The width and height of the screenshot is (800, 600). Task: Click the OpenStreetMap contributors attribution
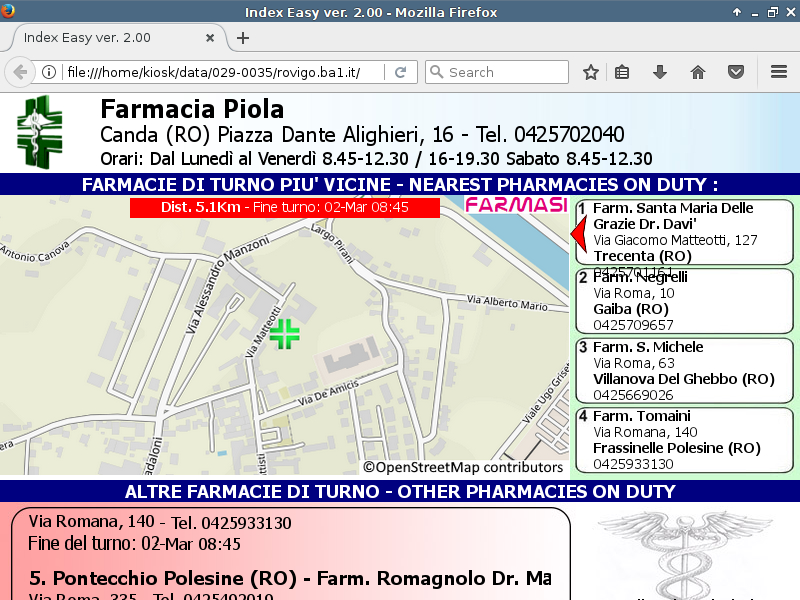463,467
